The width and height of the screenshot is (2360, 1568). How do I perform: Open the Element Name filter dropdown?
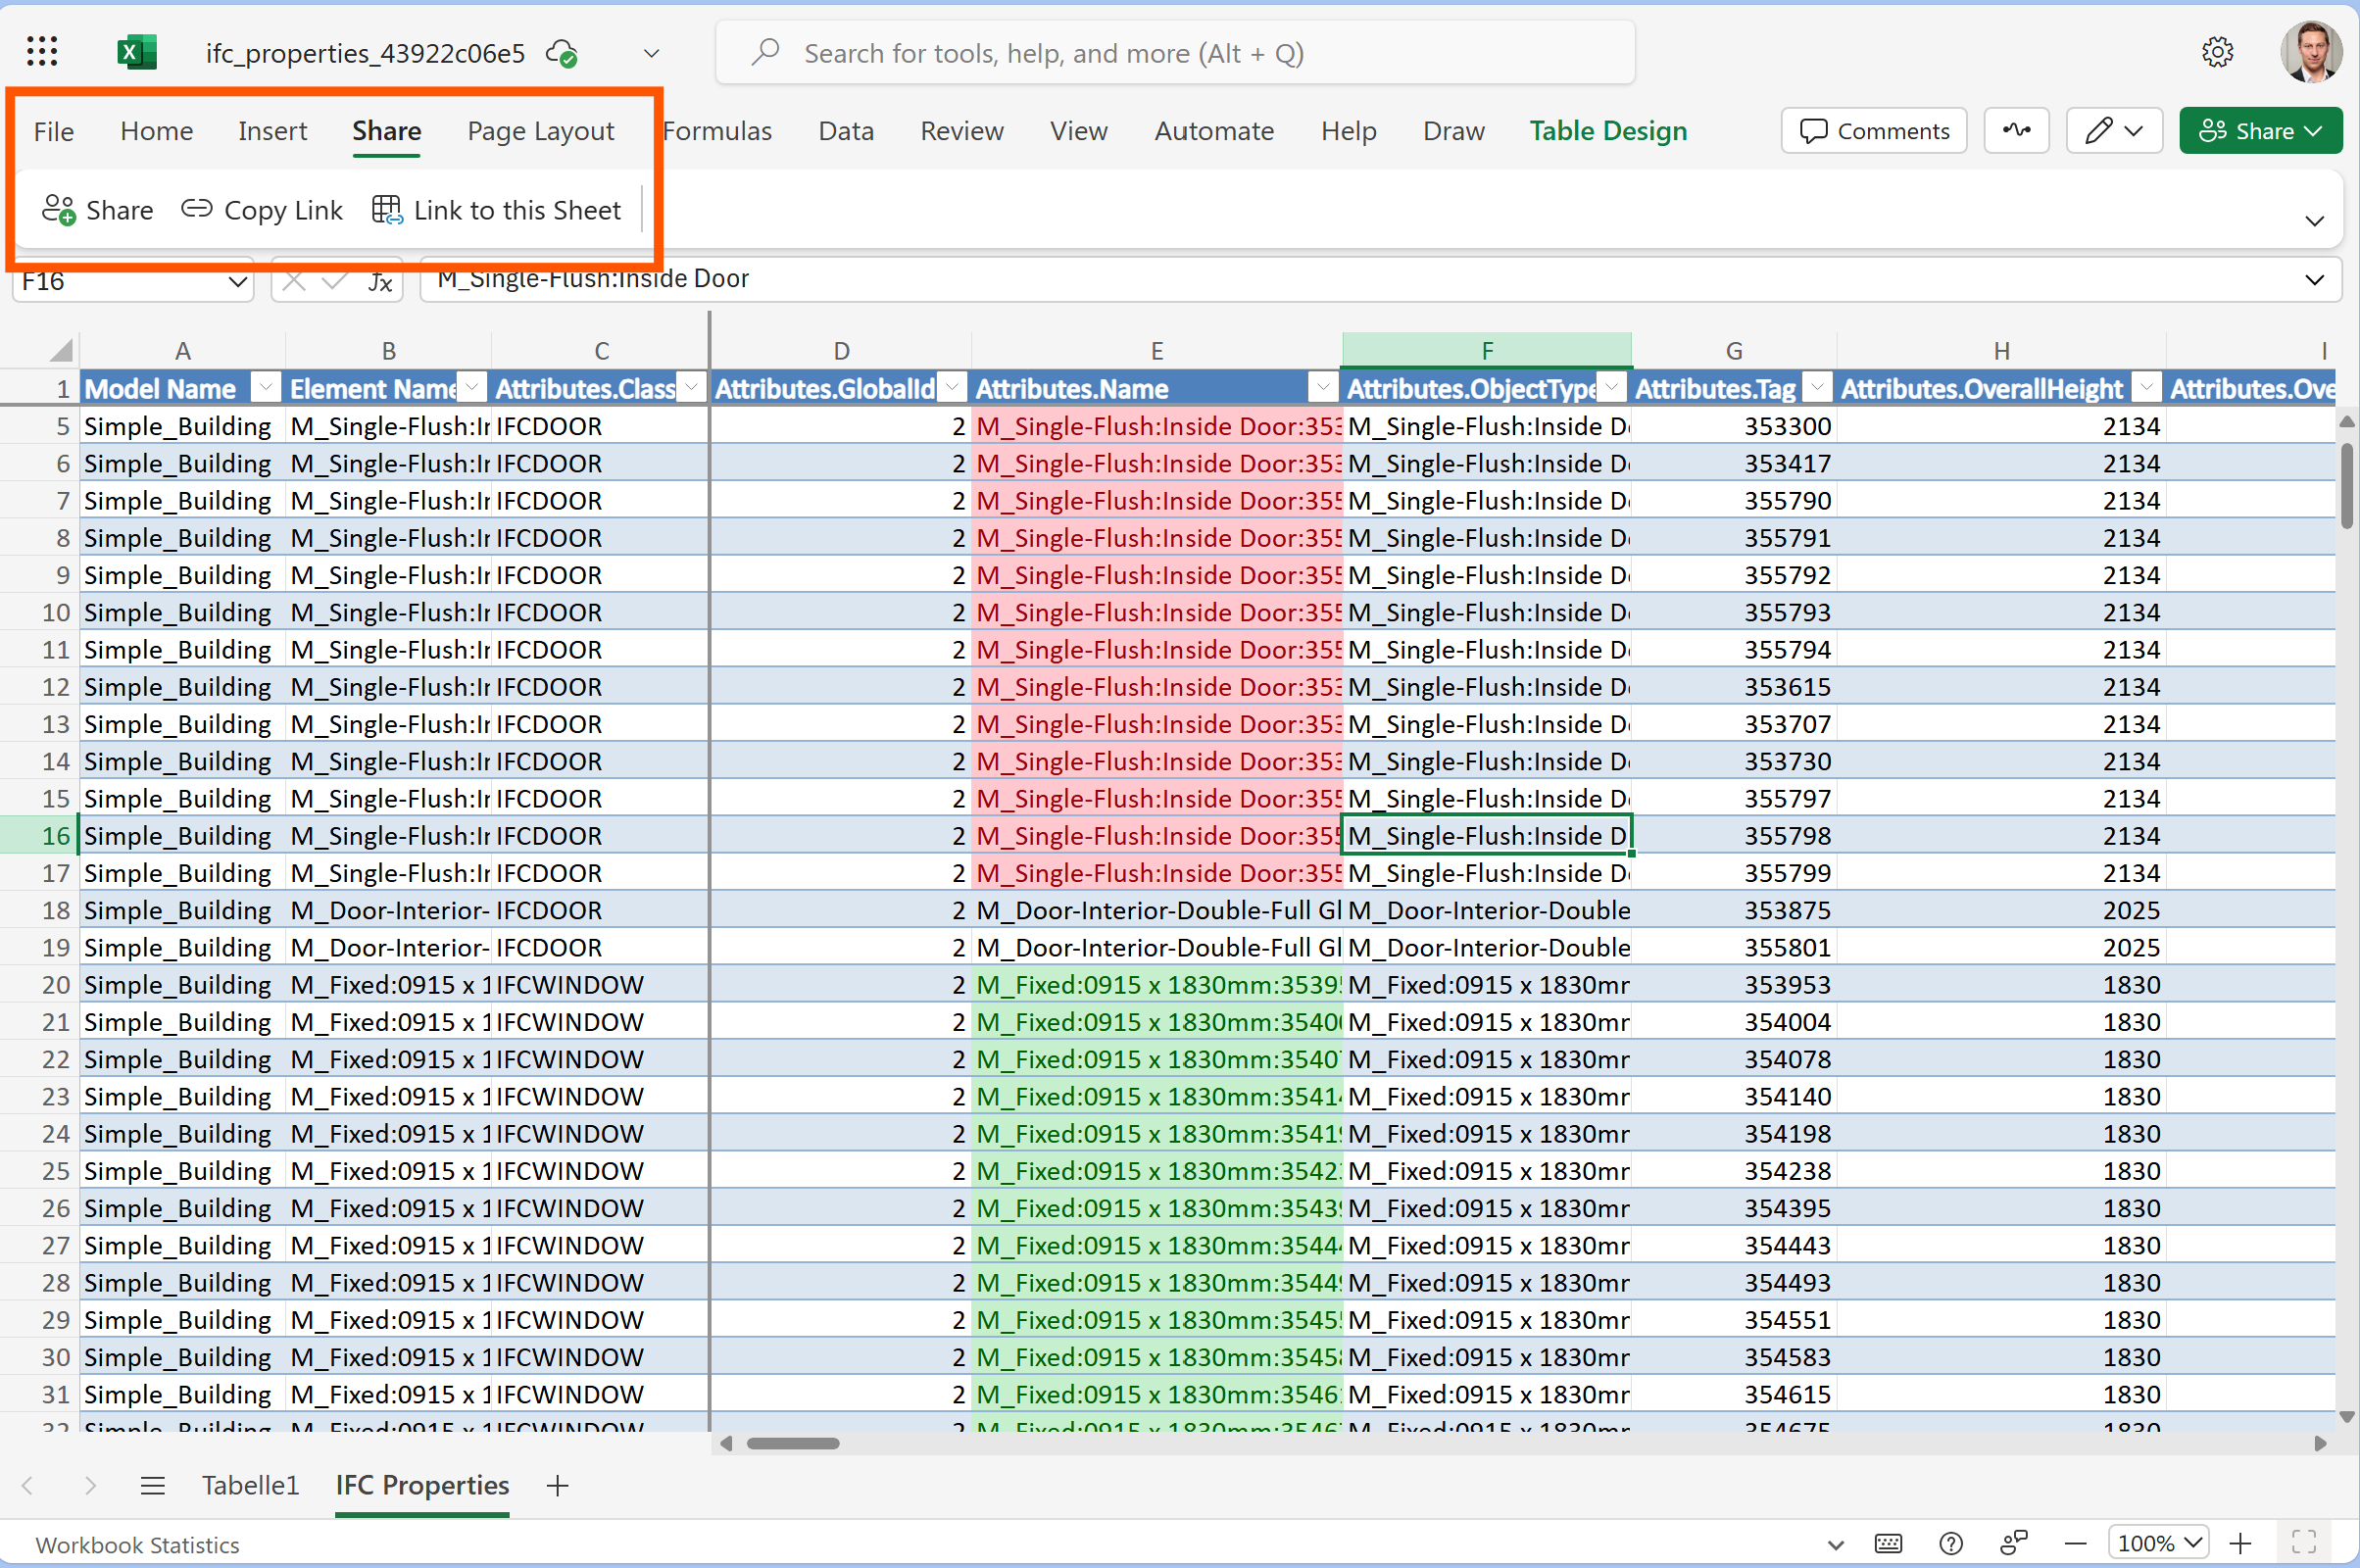(x=472, y=387)
